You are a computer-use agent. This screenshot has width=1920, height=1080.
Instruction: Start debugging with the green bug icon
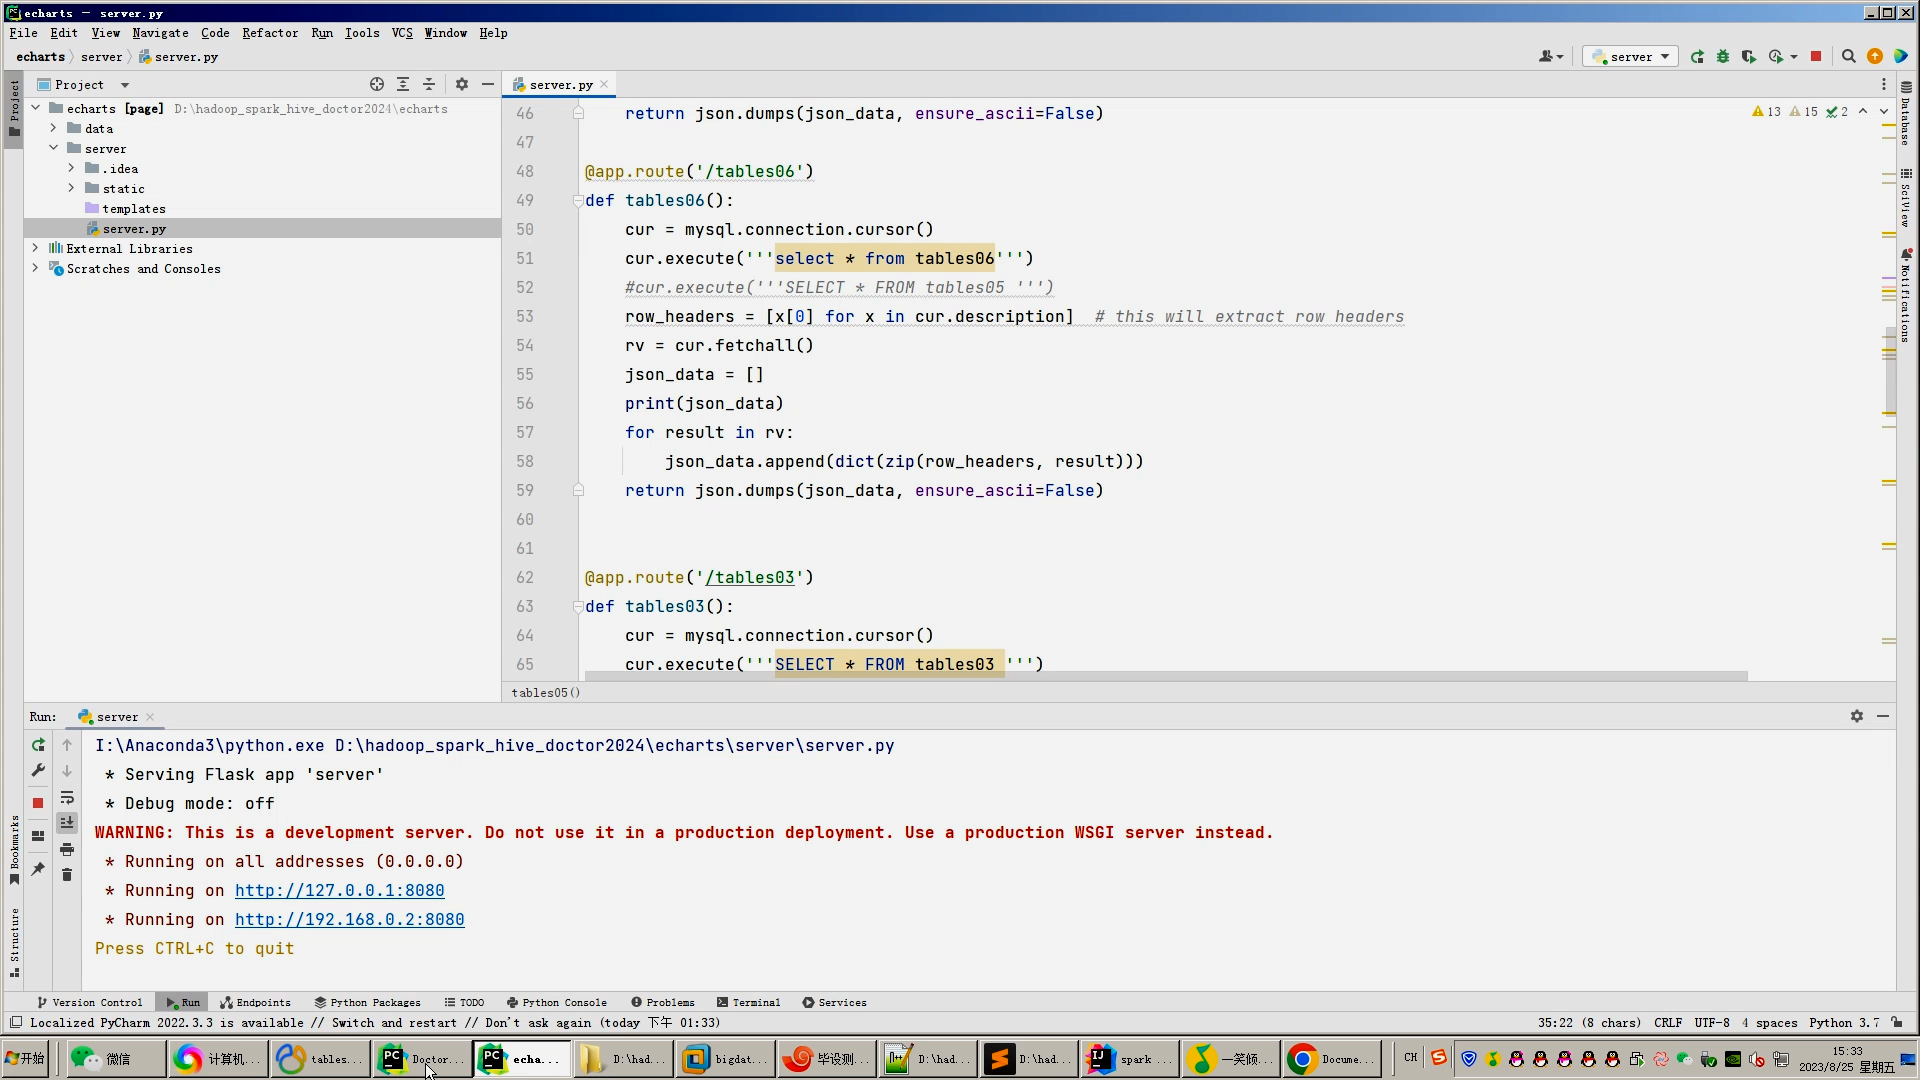point(1723,57)
